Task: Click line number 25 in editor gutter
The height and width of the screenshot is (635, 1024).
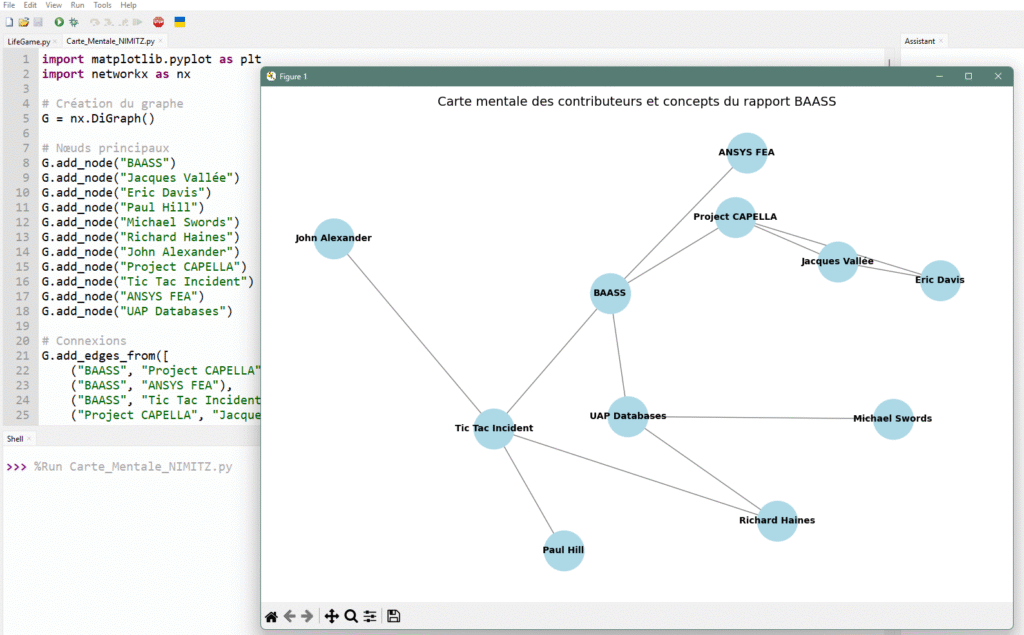Action: coord(22,415)
